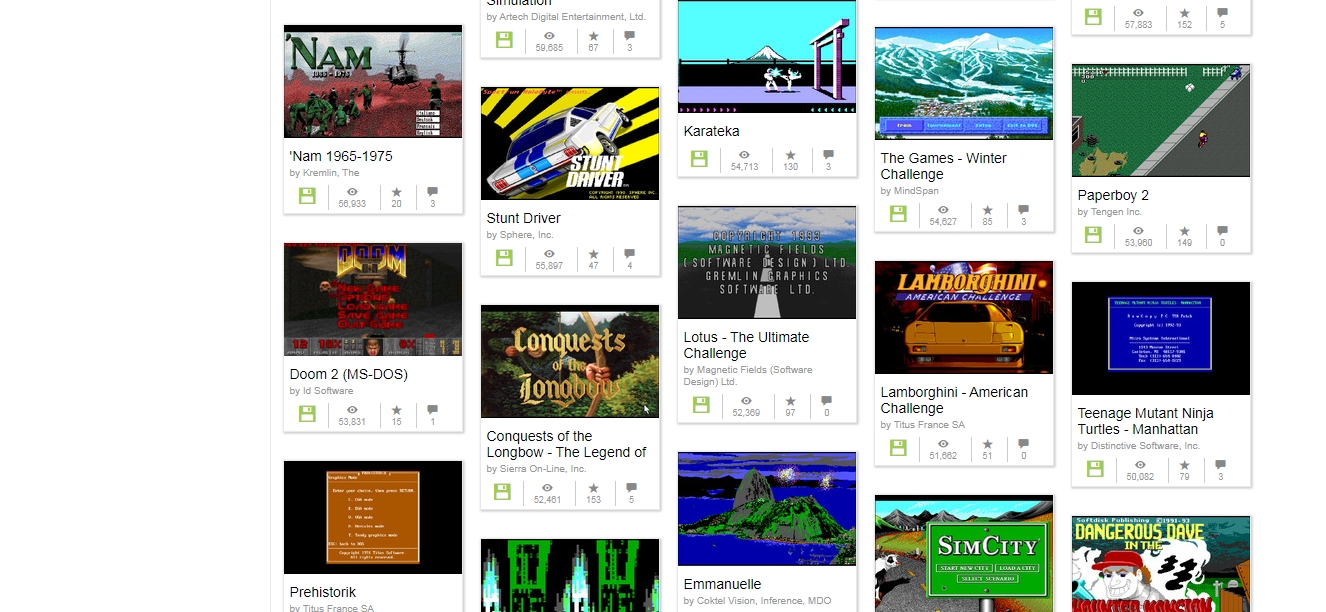Click the favorites star on Conquests of the Longbow

coord(594,487)
